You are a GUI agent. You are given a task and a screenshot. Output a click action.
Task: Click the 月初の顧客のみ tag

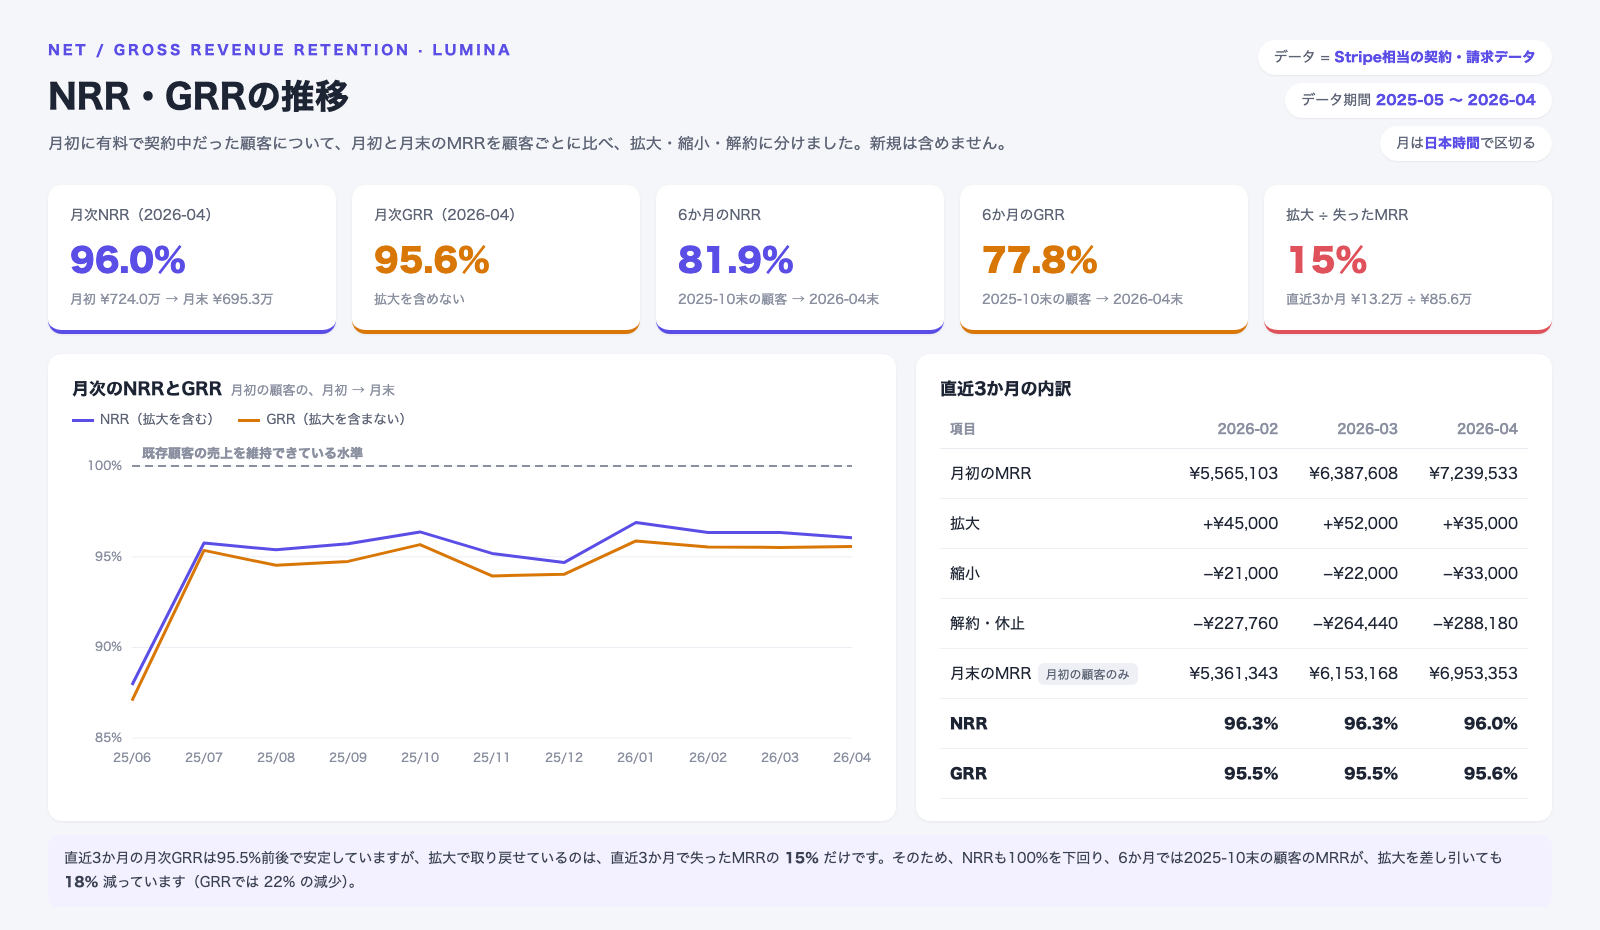tap(1087, 674)
